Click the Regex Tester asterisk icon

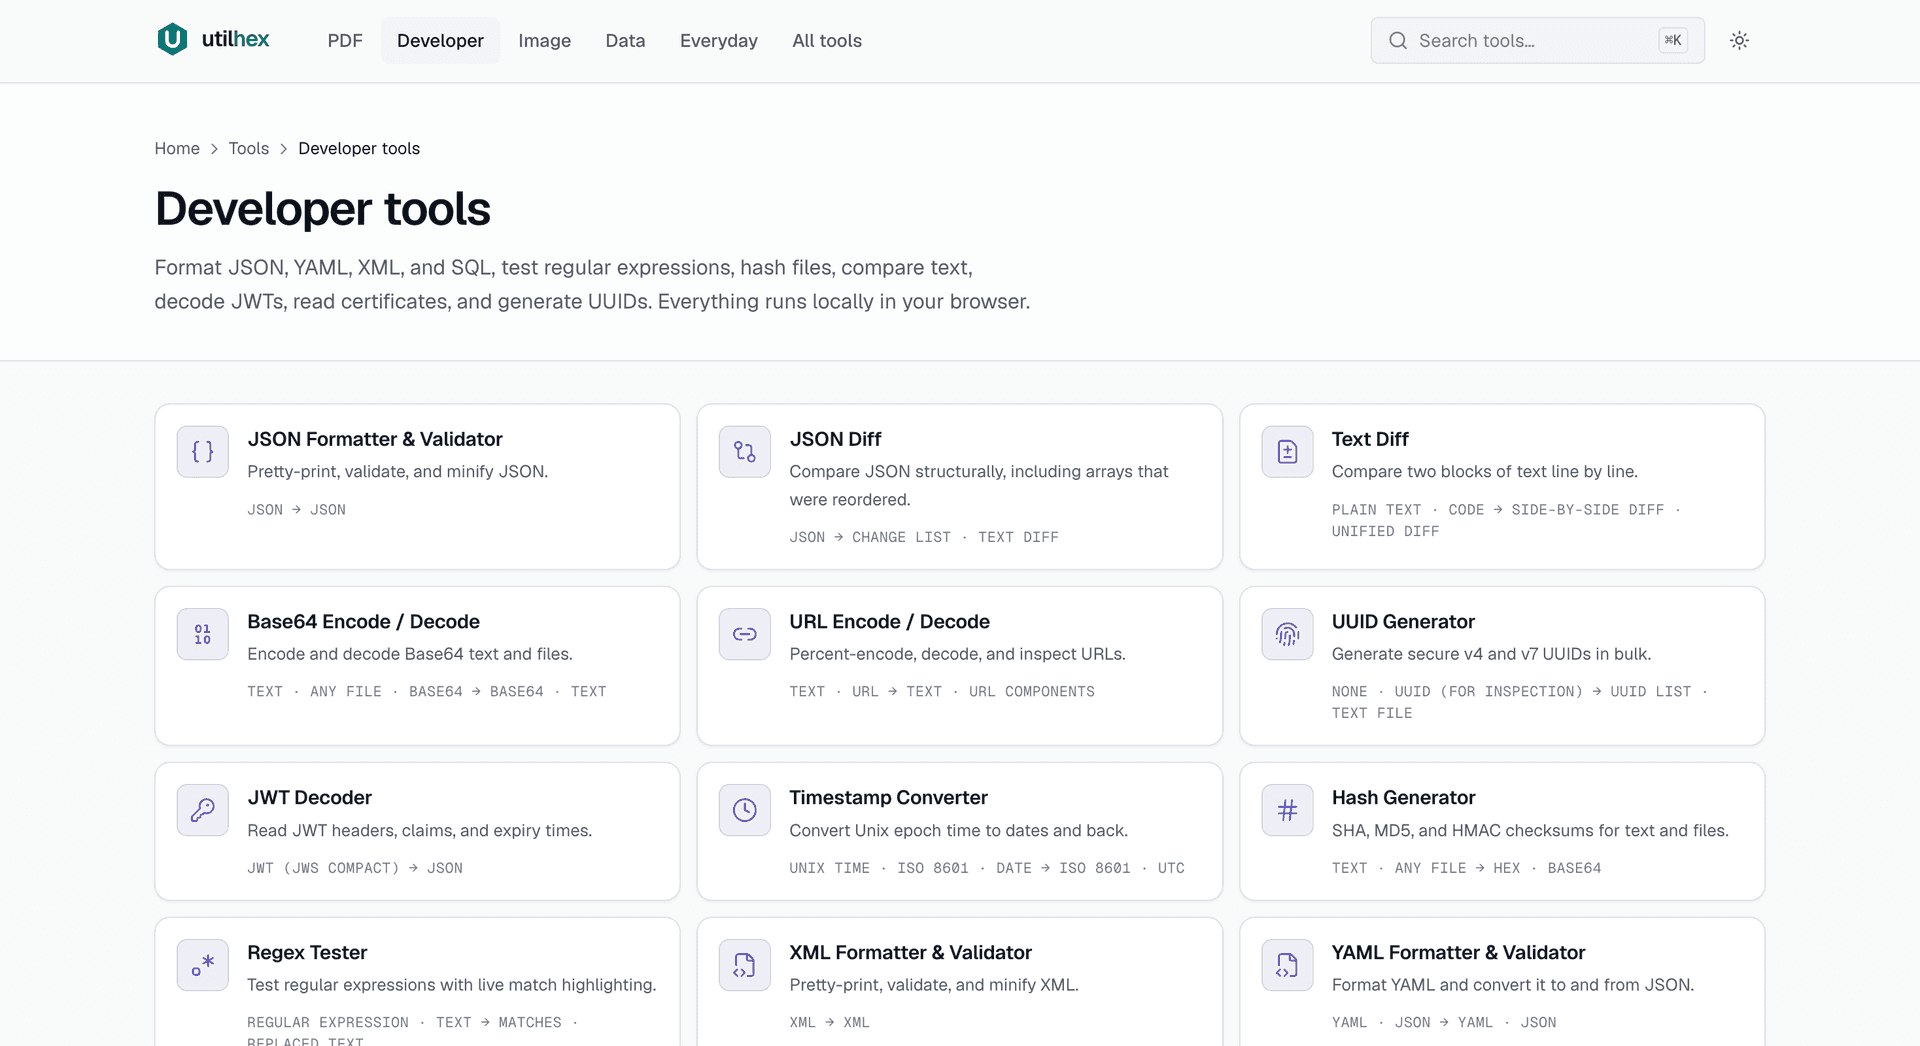(x=203, y=965)
